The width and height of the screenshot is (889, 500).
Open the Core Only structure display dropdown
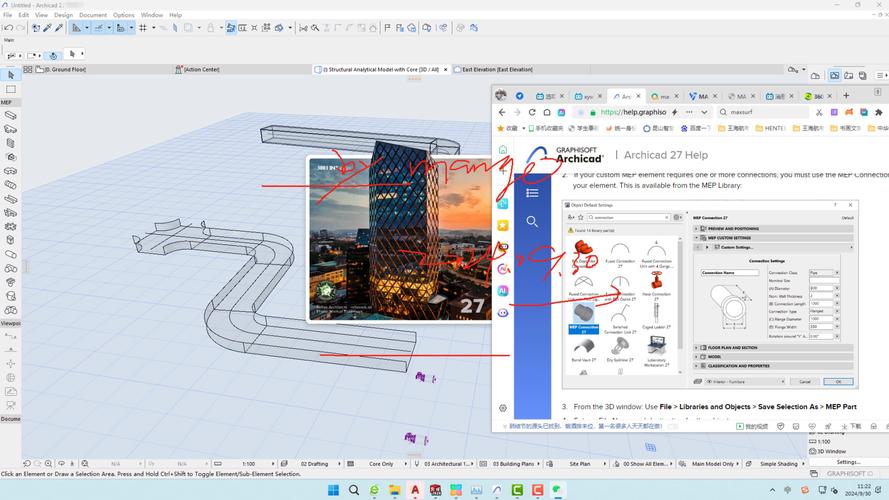[381, 464]
